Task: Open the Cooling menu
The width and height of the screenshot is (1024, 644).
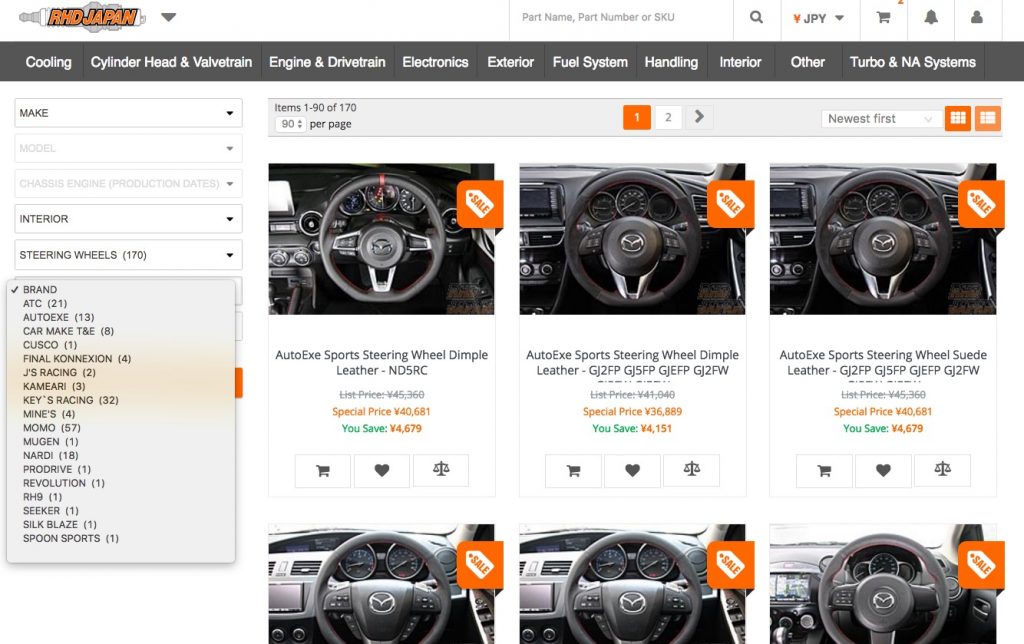Action: click(48, 62)
